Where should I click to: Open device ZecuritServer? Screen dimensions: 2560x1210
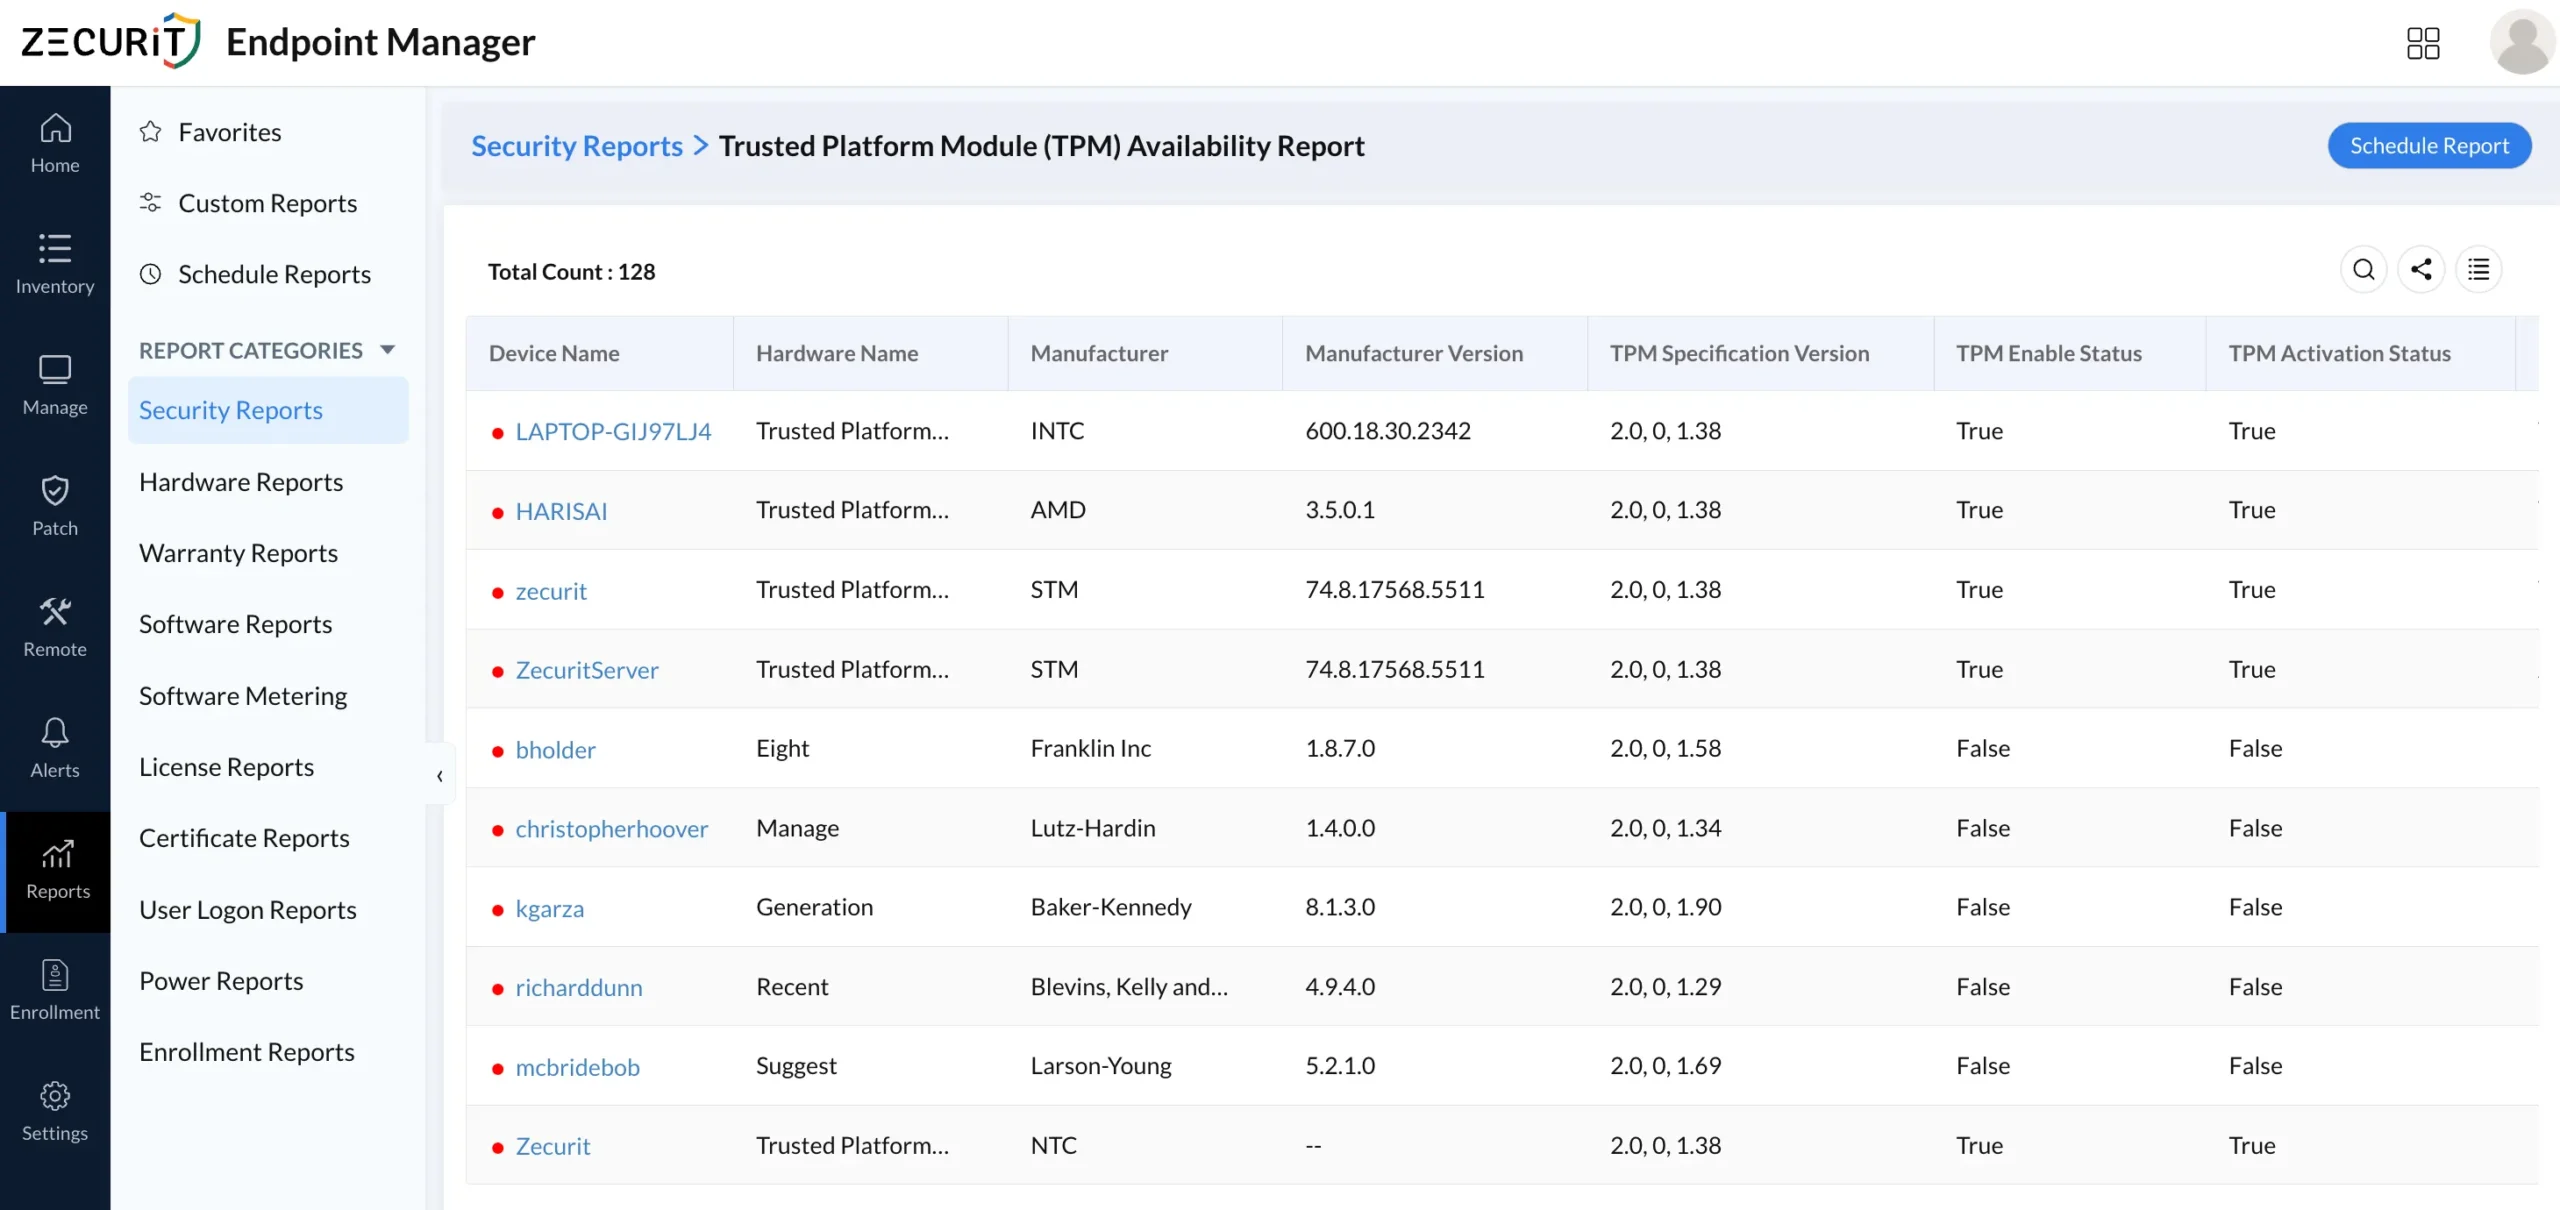587,670
